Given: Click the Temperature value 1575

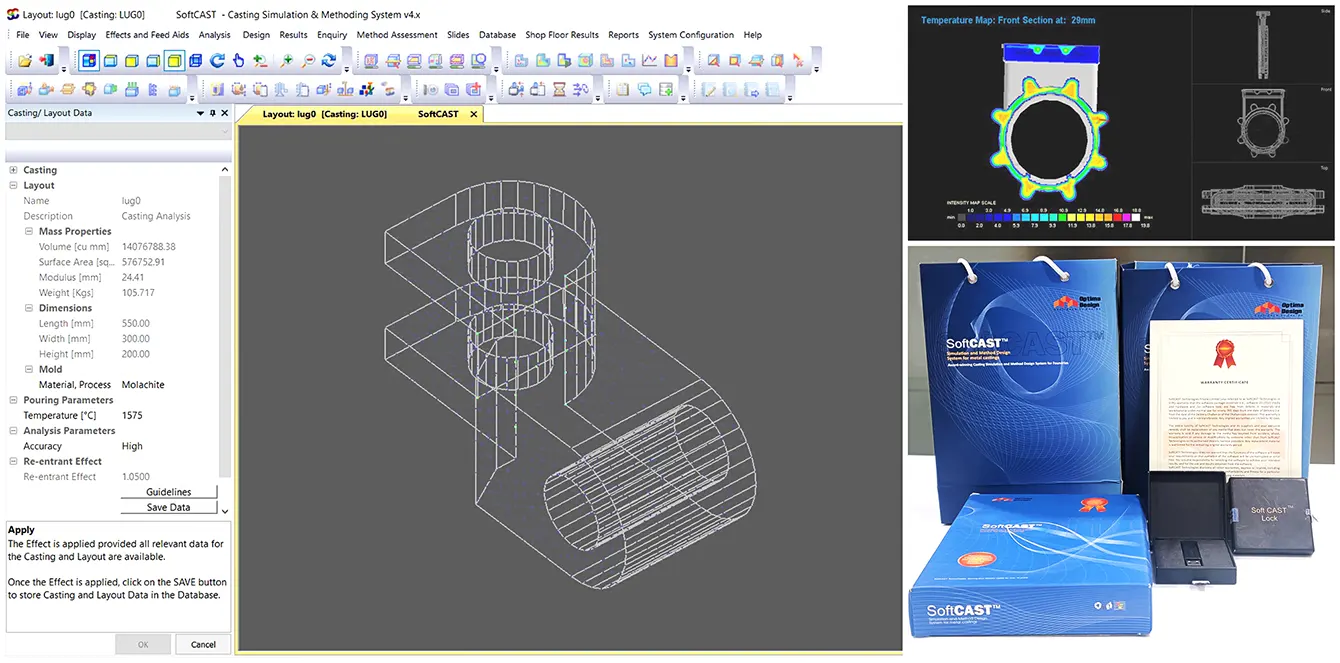Looking at the screenshot, I should 133,415.
